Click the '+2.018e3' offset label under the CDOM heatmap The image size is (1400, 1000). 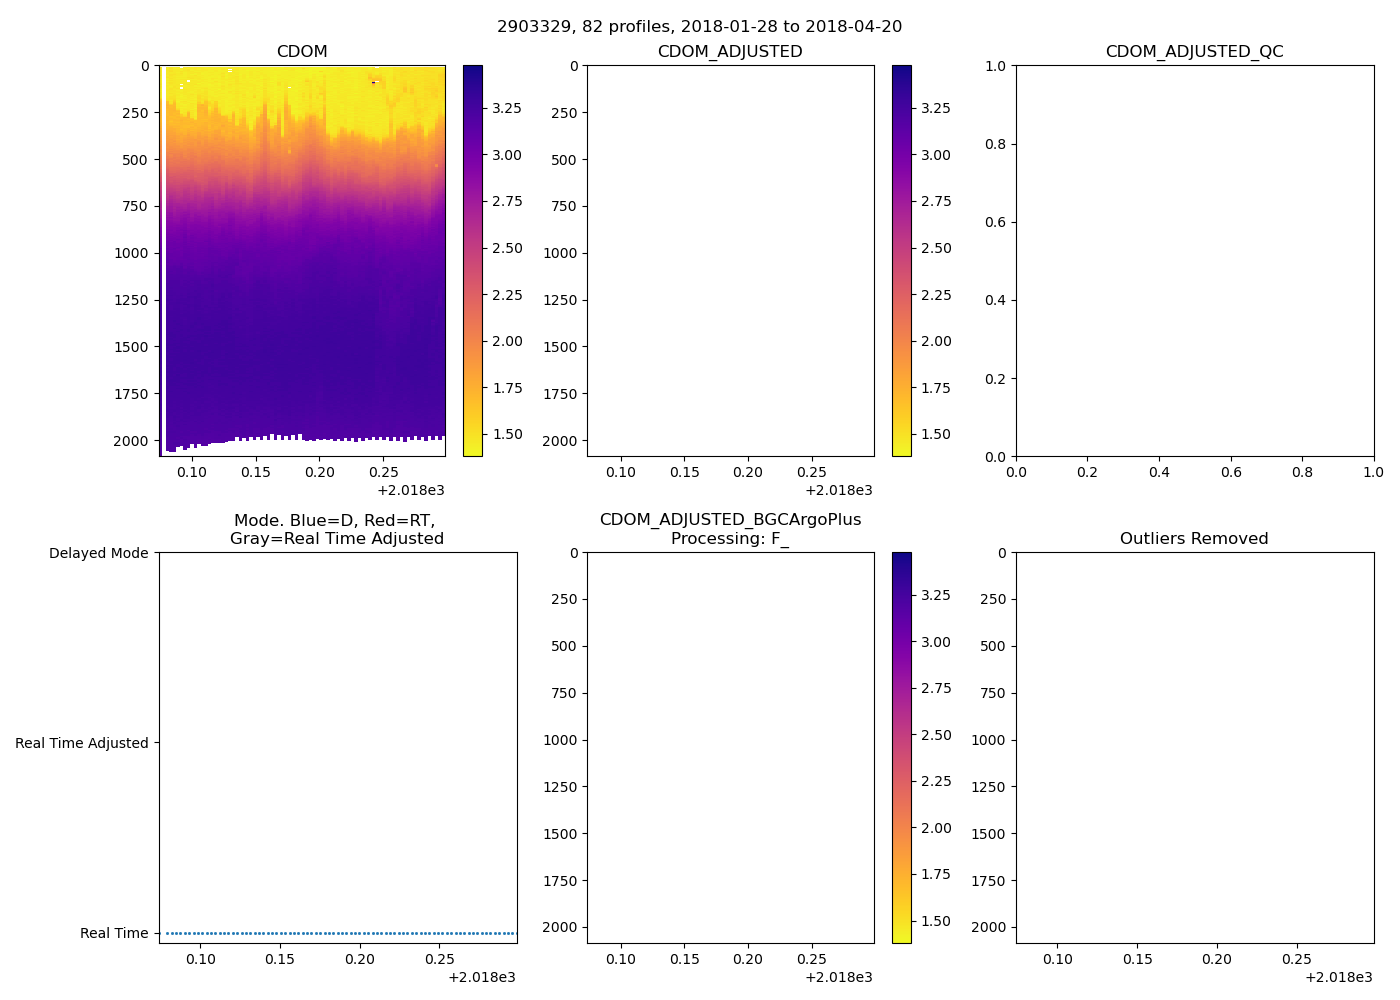pos(410,490)
